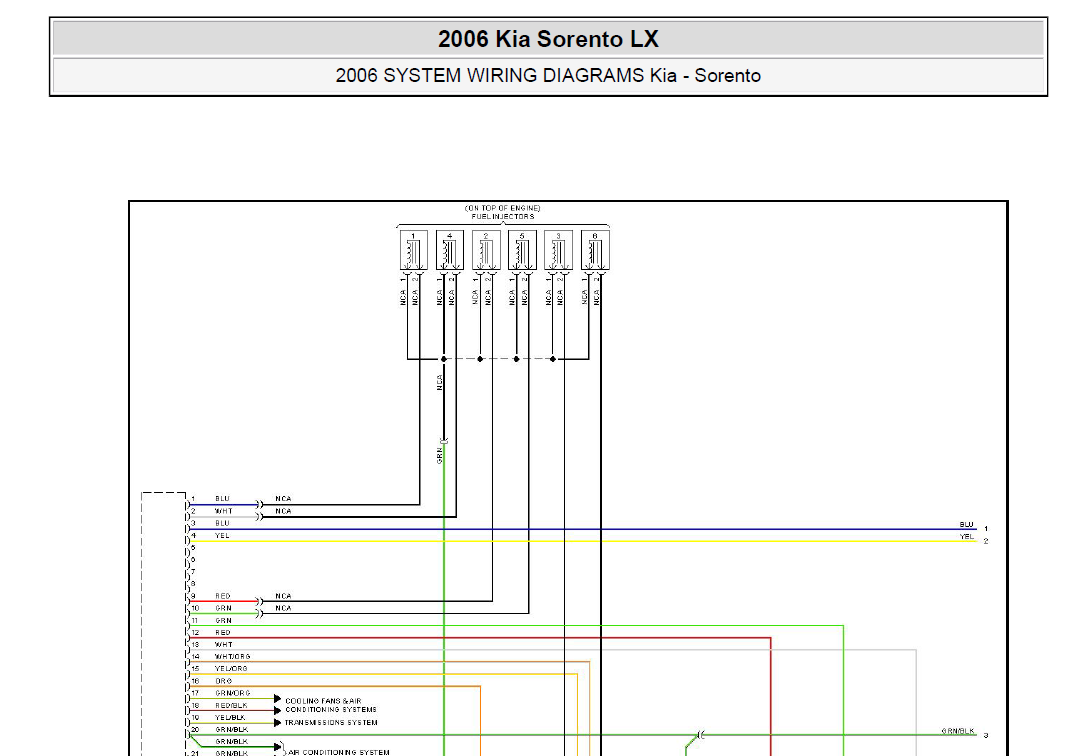The height and width of the screenshot is (756, 1066).
Task: Click 'TRANSMISSIONS SYSTEM' reference text
Action: click(x=331, y=723)
